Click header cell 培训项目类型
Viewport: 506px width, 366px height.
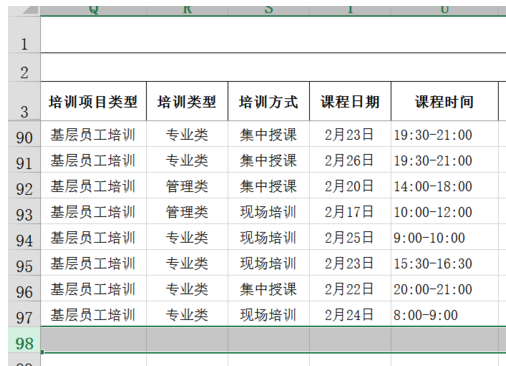(x=93, y=101)
